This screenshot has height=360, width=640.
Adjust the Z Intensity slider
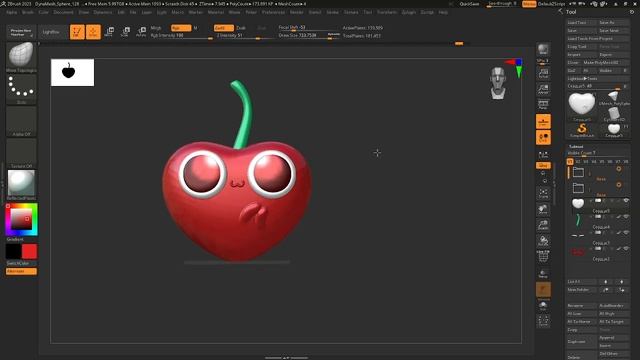(244, 36)
